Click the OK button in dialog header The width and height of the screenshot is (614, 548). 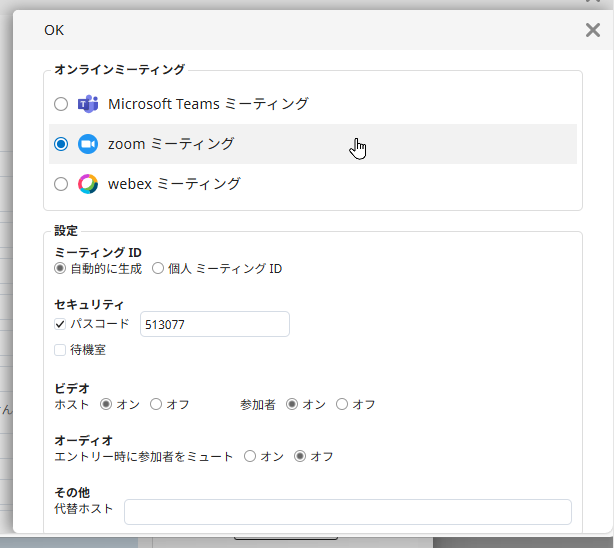coord(54,30)
